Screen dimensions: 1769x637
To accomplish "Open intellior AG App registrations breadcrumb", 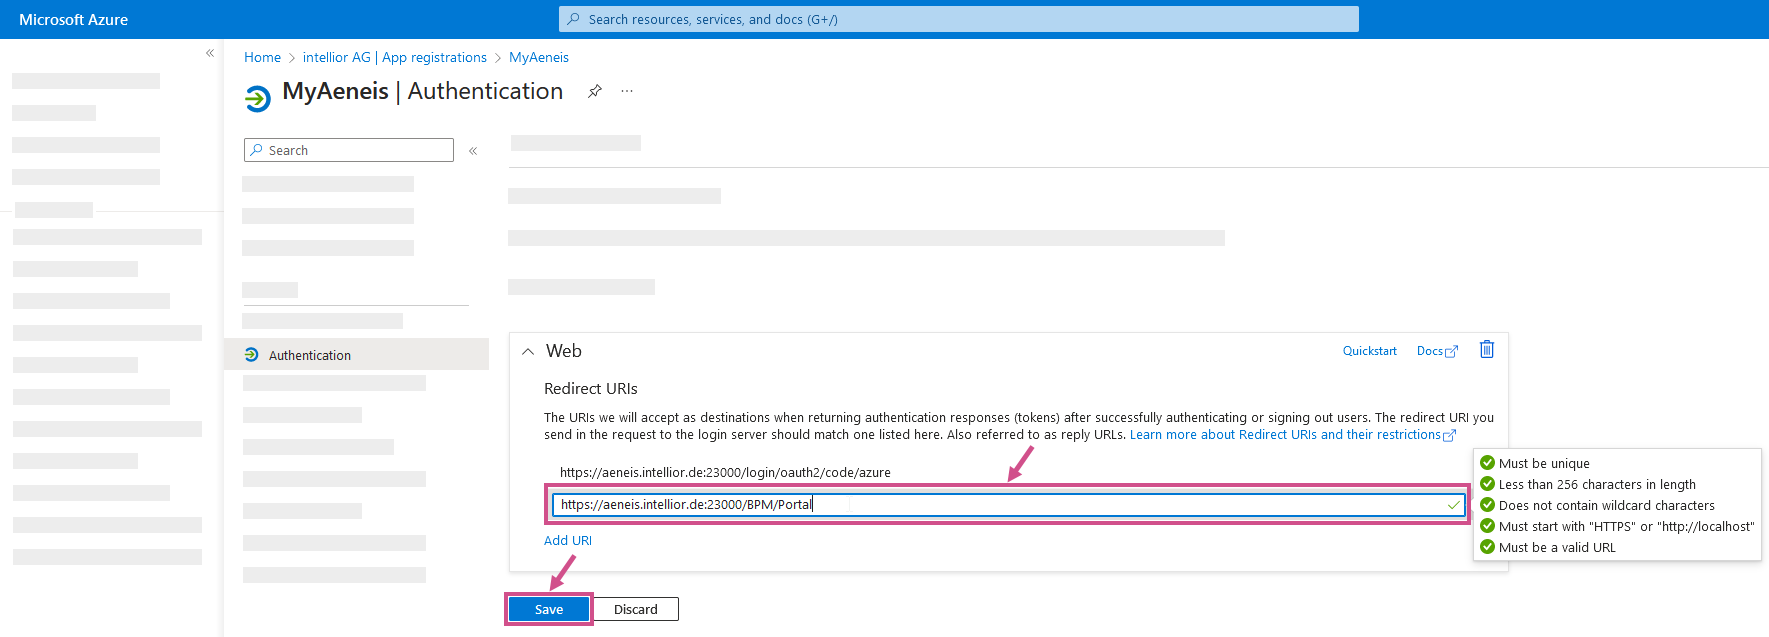I will 394,57.
